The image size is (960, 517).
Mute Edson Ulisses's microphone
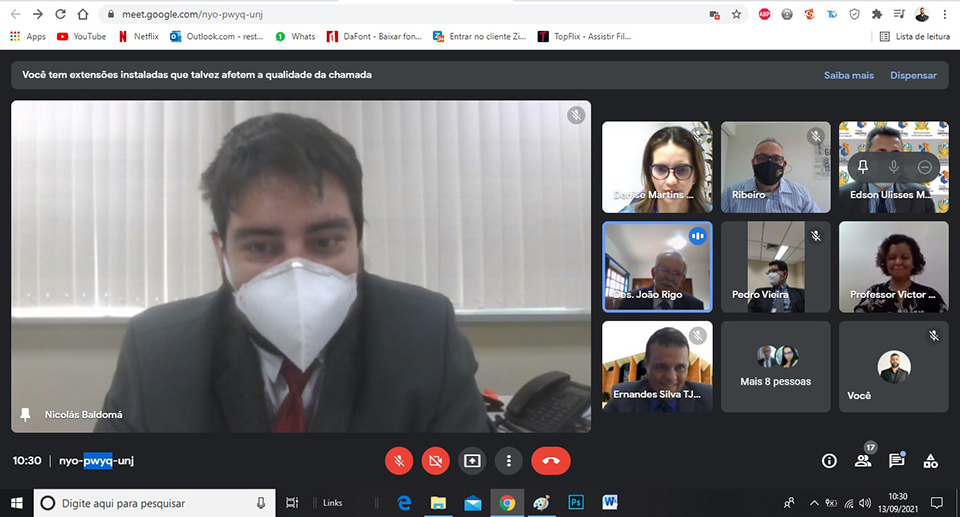894,167
